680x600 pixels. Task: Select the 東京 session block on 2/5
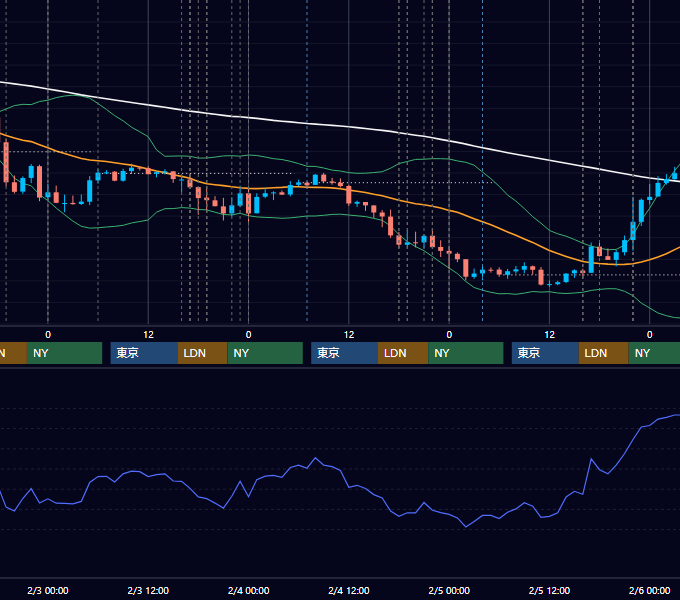[x=545, y=353]
